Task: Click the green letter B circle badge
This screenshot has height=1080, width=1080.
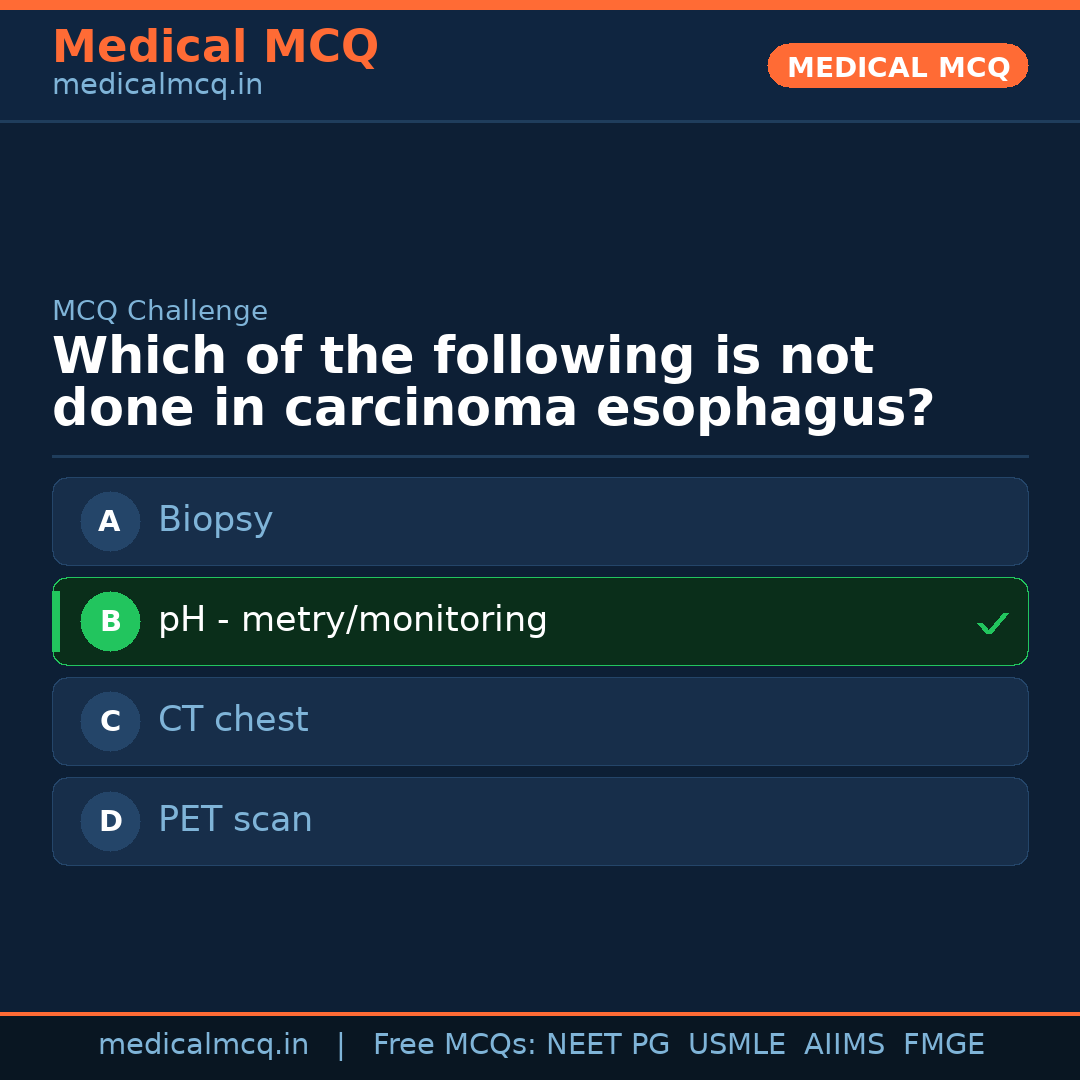Action: coord(110,621)
